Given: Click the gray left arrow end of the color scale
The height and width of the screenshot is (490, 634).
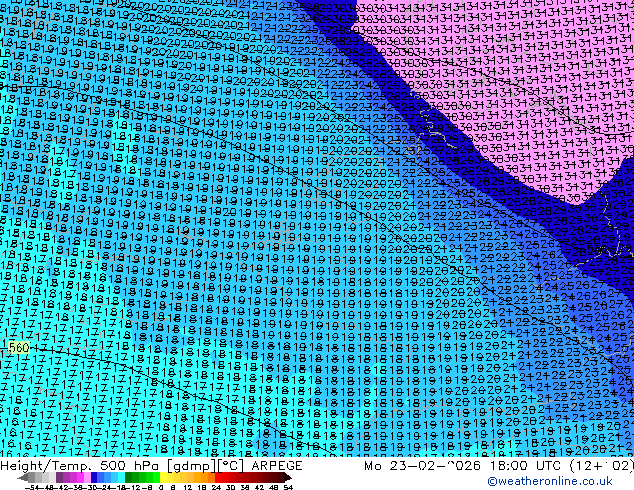Looking at the screenshot, I should pyautogui.click(x=23, y=477).
